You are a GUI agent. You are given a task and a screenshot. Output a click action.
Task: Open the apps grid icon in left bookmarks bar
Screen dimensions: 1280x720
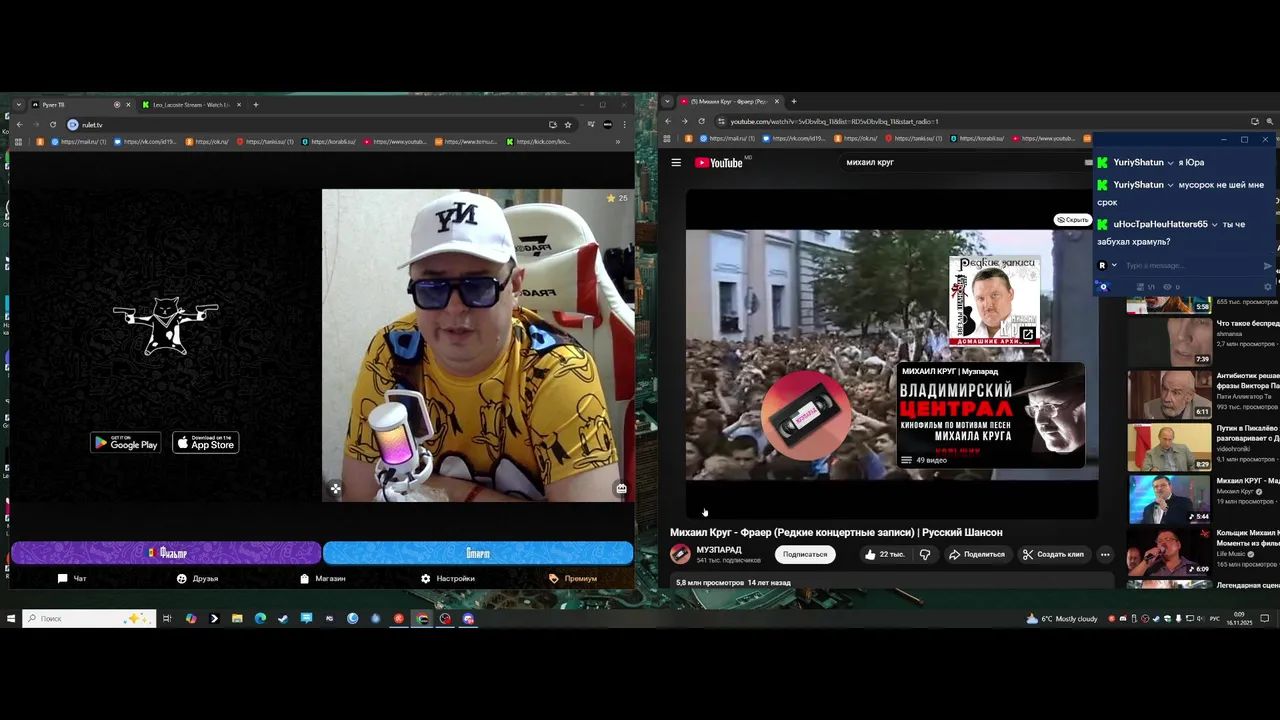coord(18,142)
